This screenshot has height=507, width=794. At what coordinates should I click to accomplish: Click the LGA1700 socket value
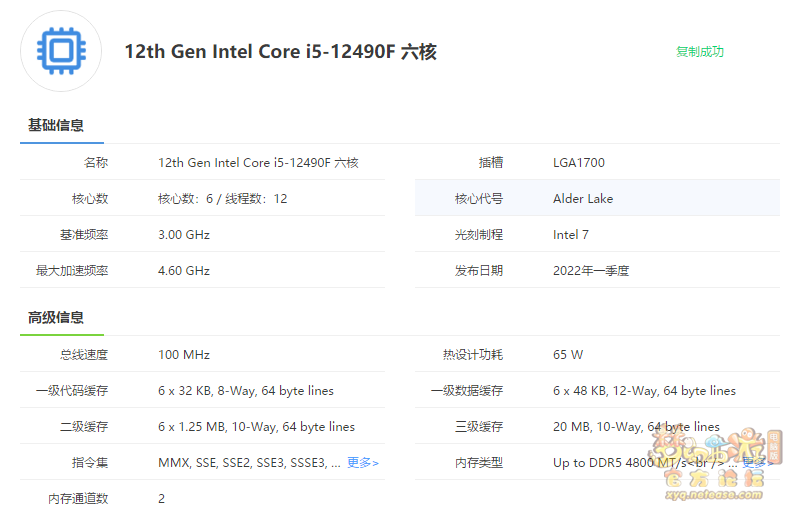579,163
